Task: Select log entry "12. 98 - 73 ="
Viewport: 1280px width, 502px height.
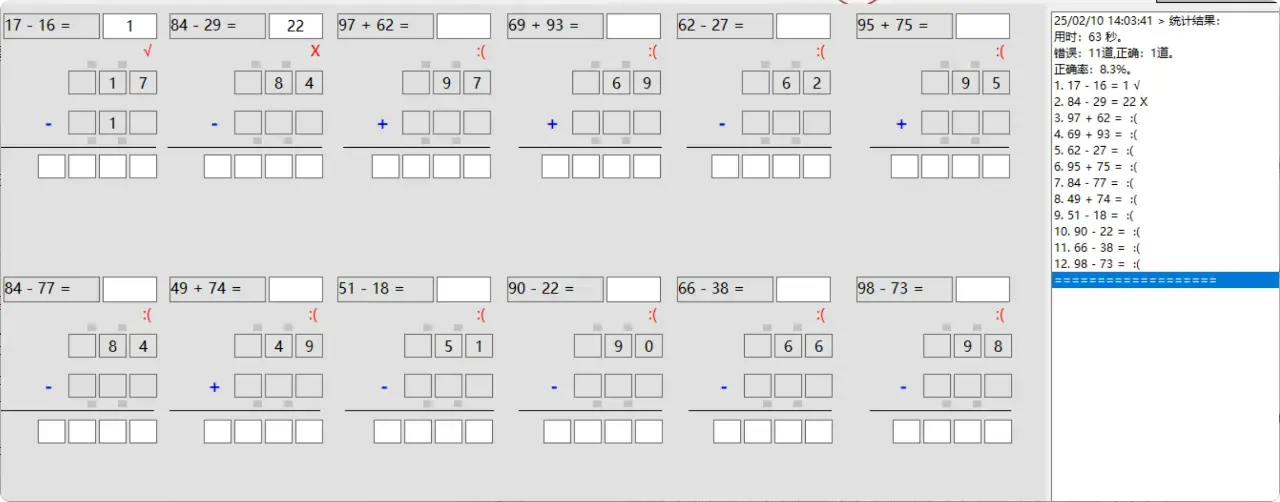Action: click(x=1097, y=264)
